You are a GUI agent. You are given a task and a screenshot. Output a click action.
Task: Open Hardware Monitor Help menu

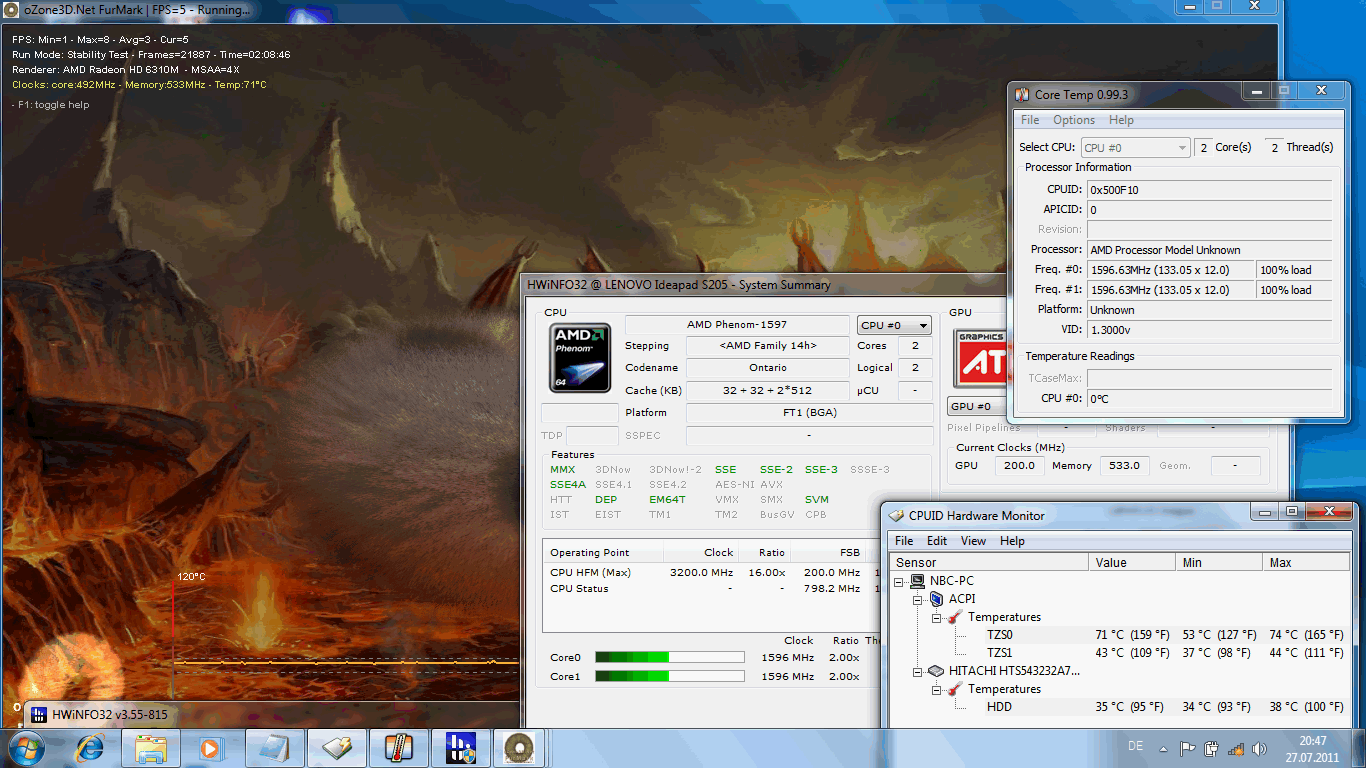point(1012,541)
